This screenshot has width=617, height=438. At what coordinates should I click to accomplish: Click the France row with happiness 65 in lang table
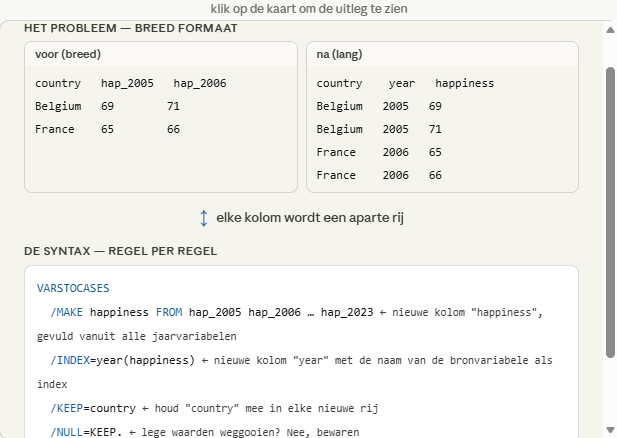pyautogui.click(x=379, y=152)
